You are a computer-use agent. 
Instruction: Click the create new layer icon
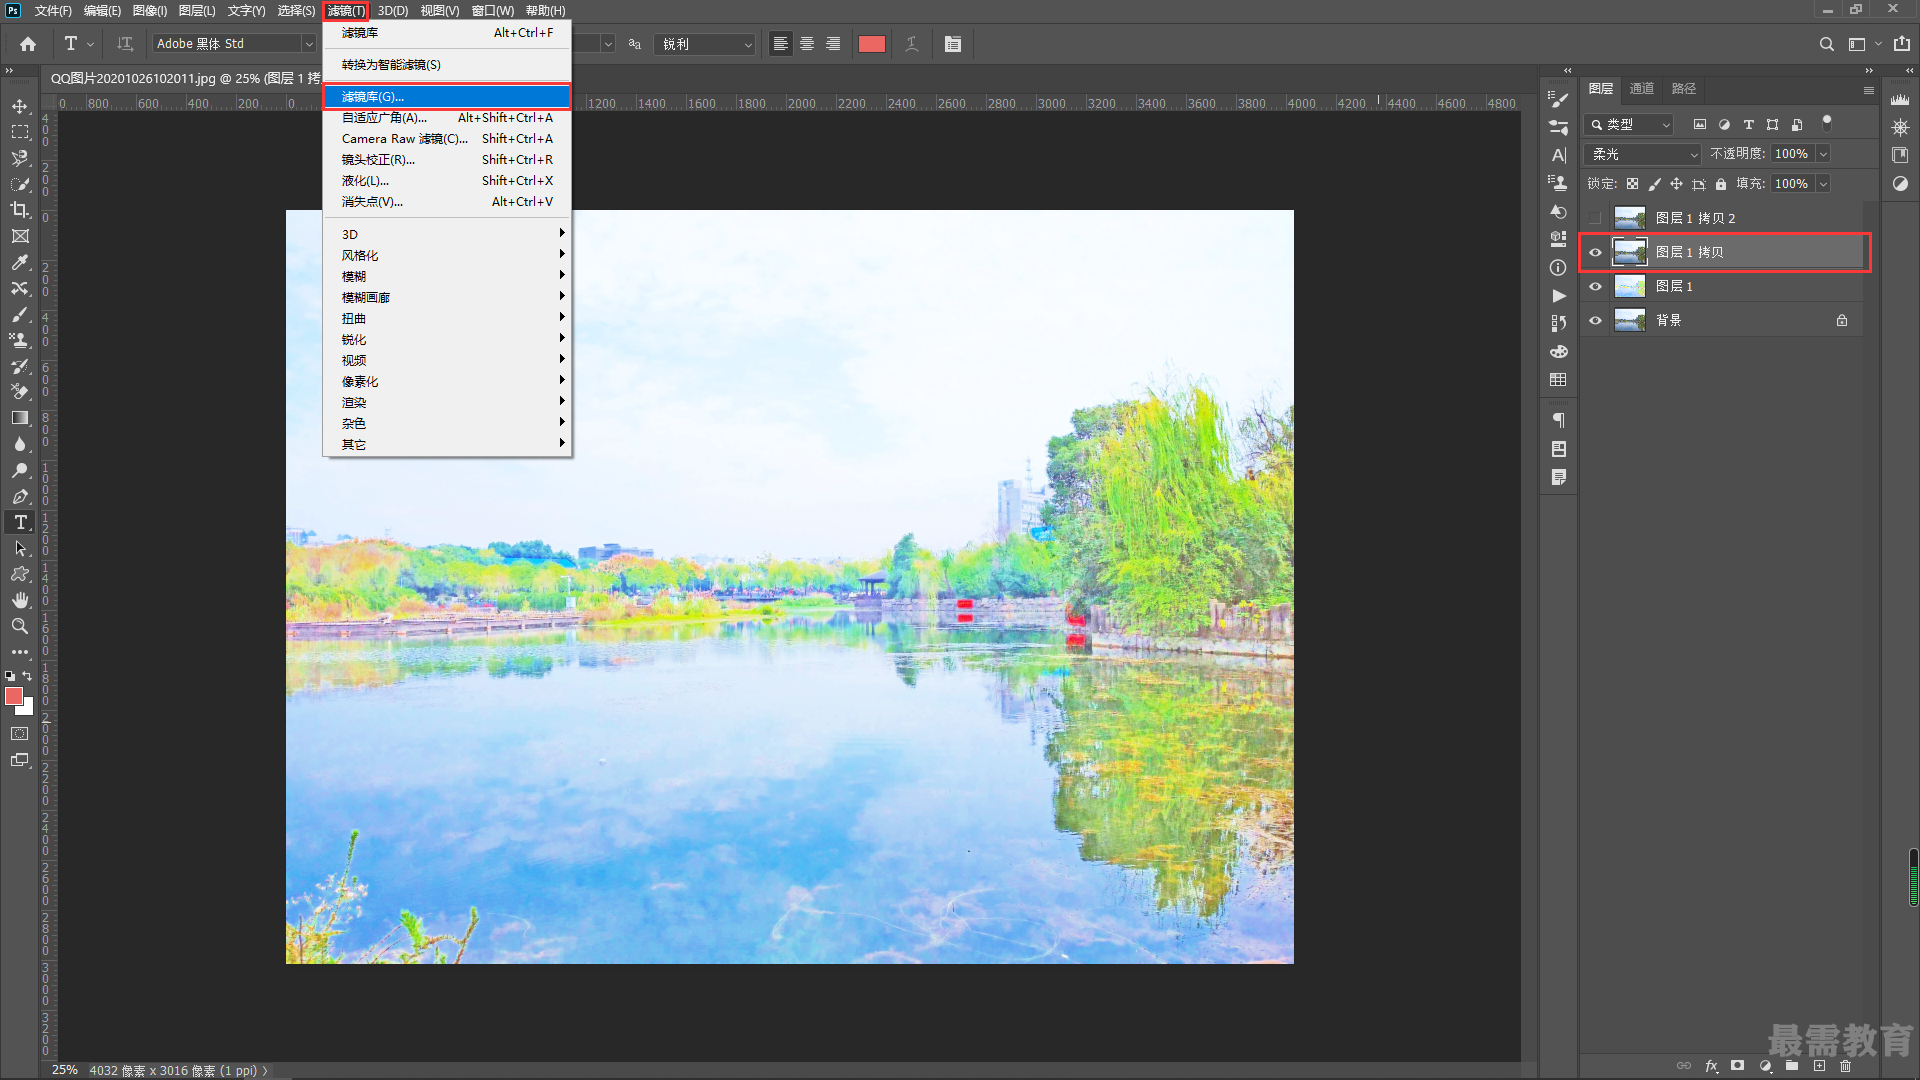click(x=1819, y=1066)
